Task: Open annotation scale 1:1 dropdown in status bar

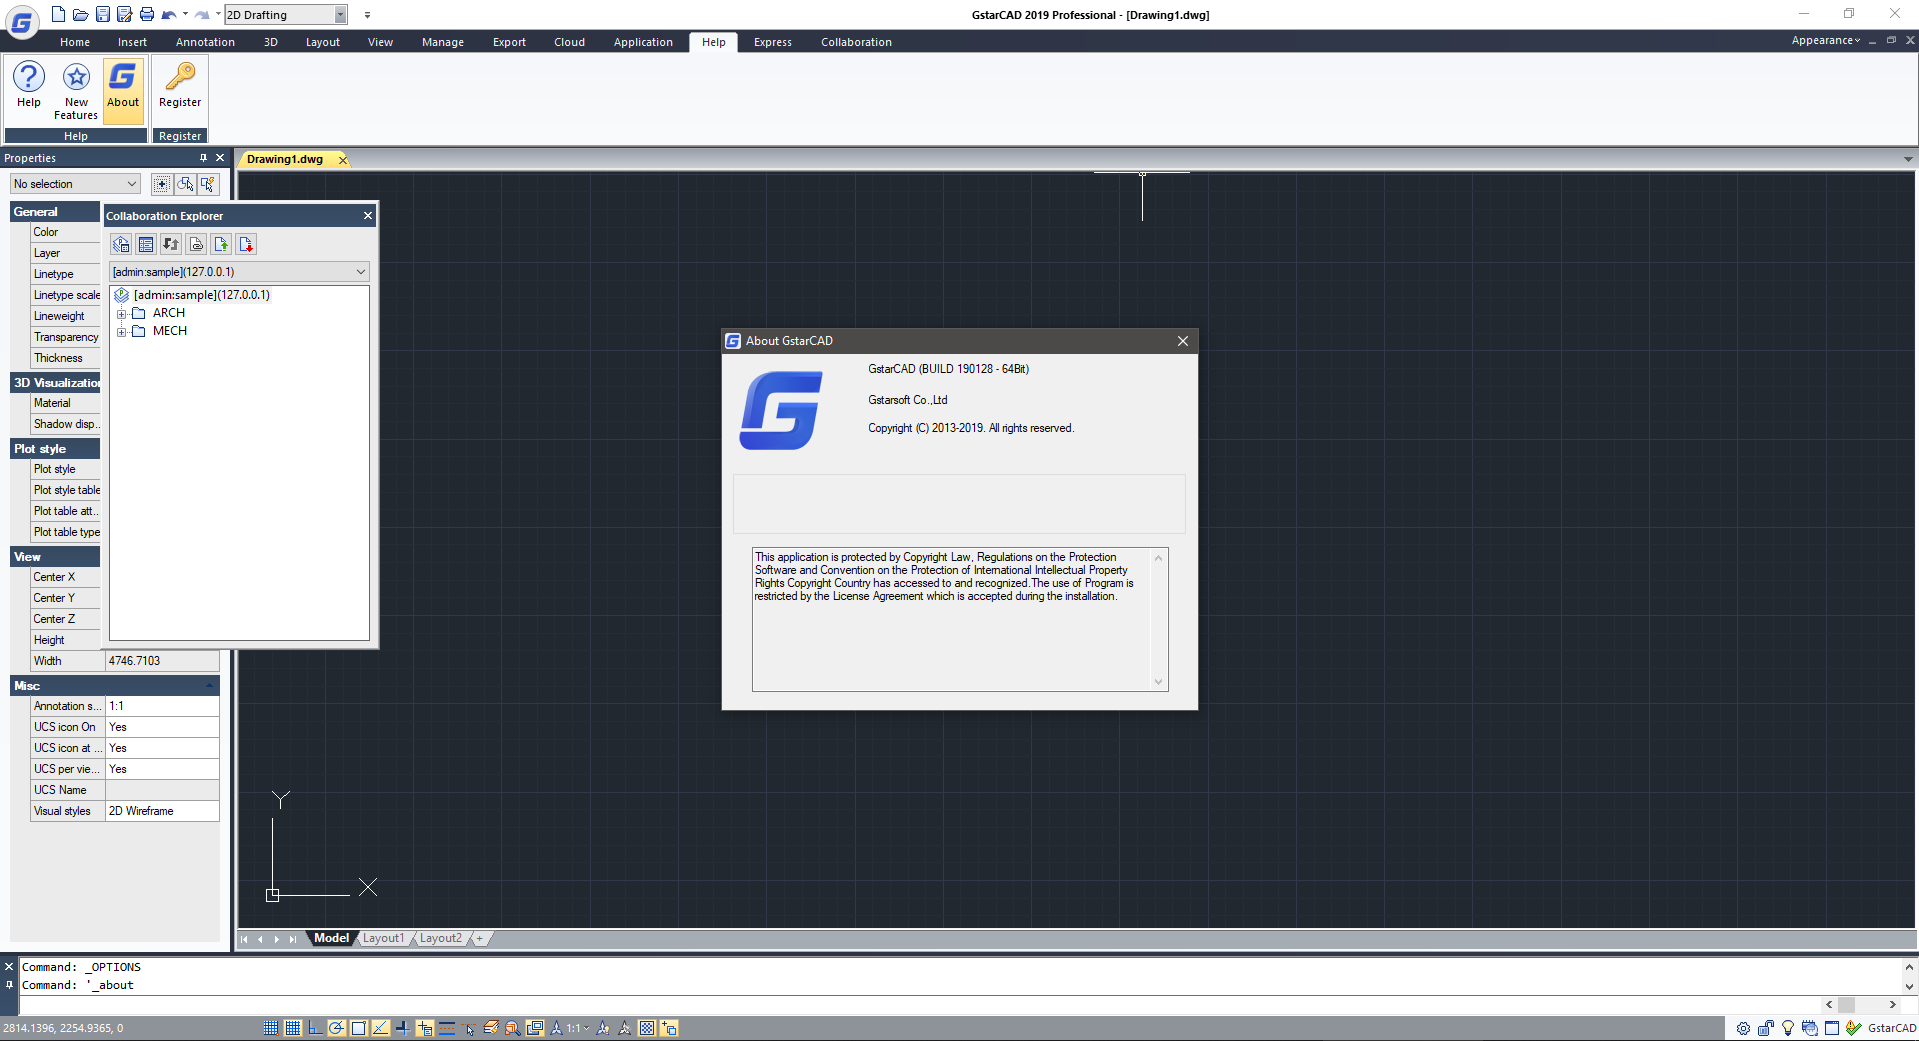Action: tap(577, 1028)
